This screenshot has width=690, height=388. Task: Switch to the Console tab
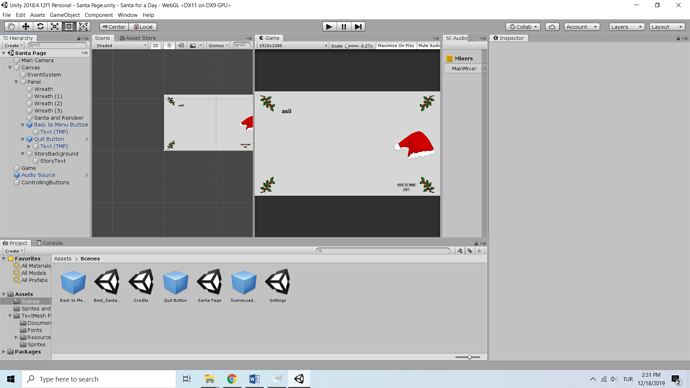pos(50,243)
